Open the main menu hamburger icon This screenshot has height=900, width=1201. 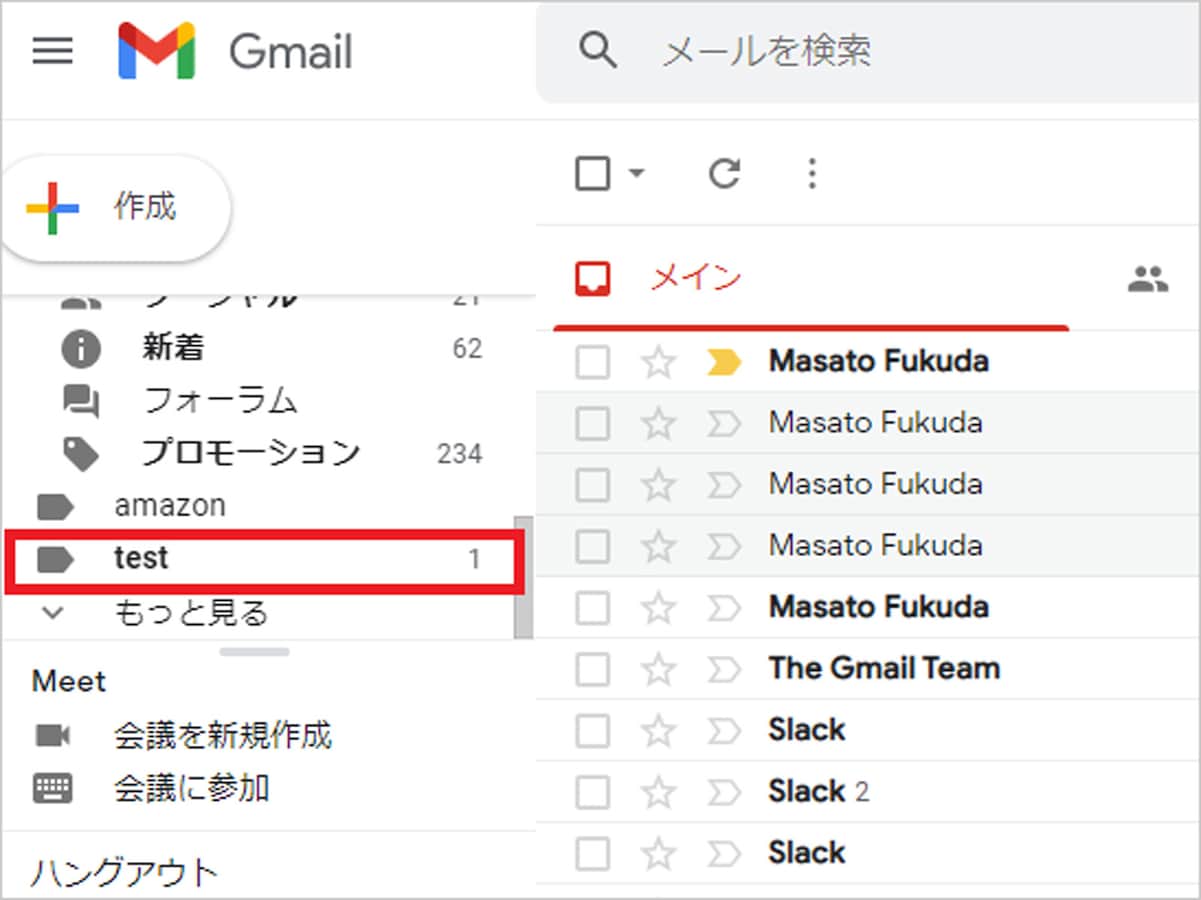pos(52,51)
